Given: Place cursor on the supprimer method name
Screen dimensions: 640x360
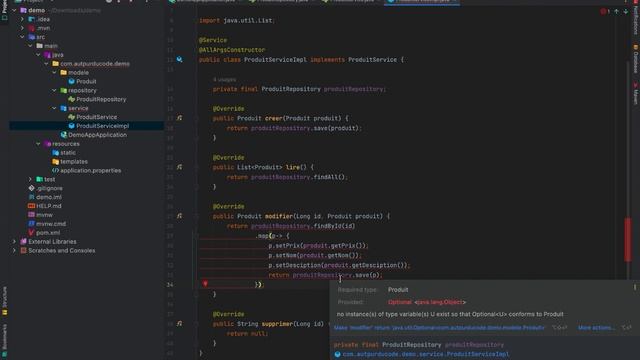Looking at the screenshot, I should click(x=277, y=324).
